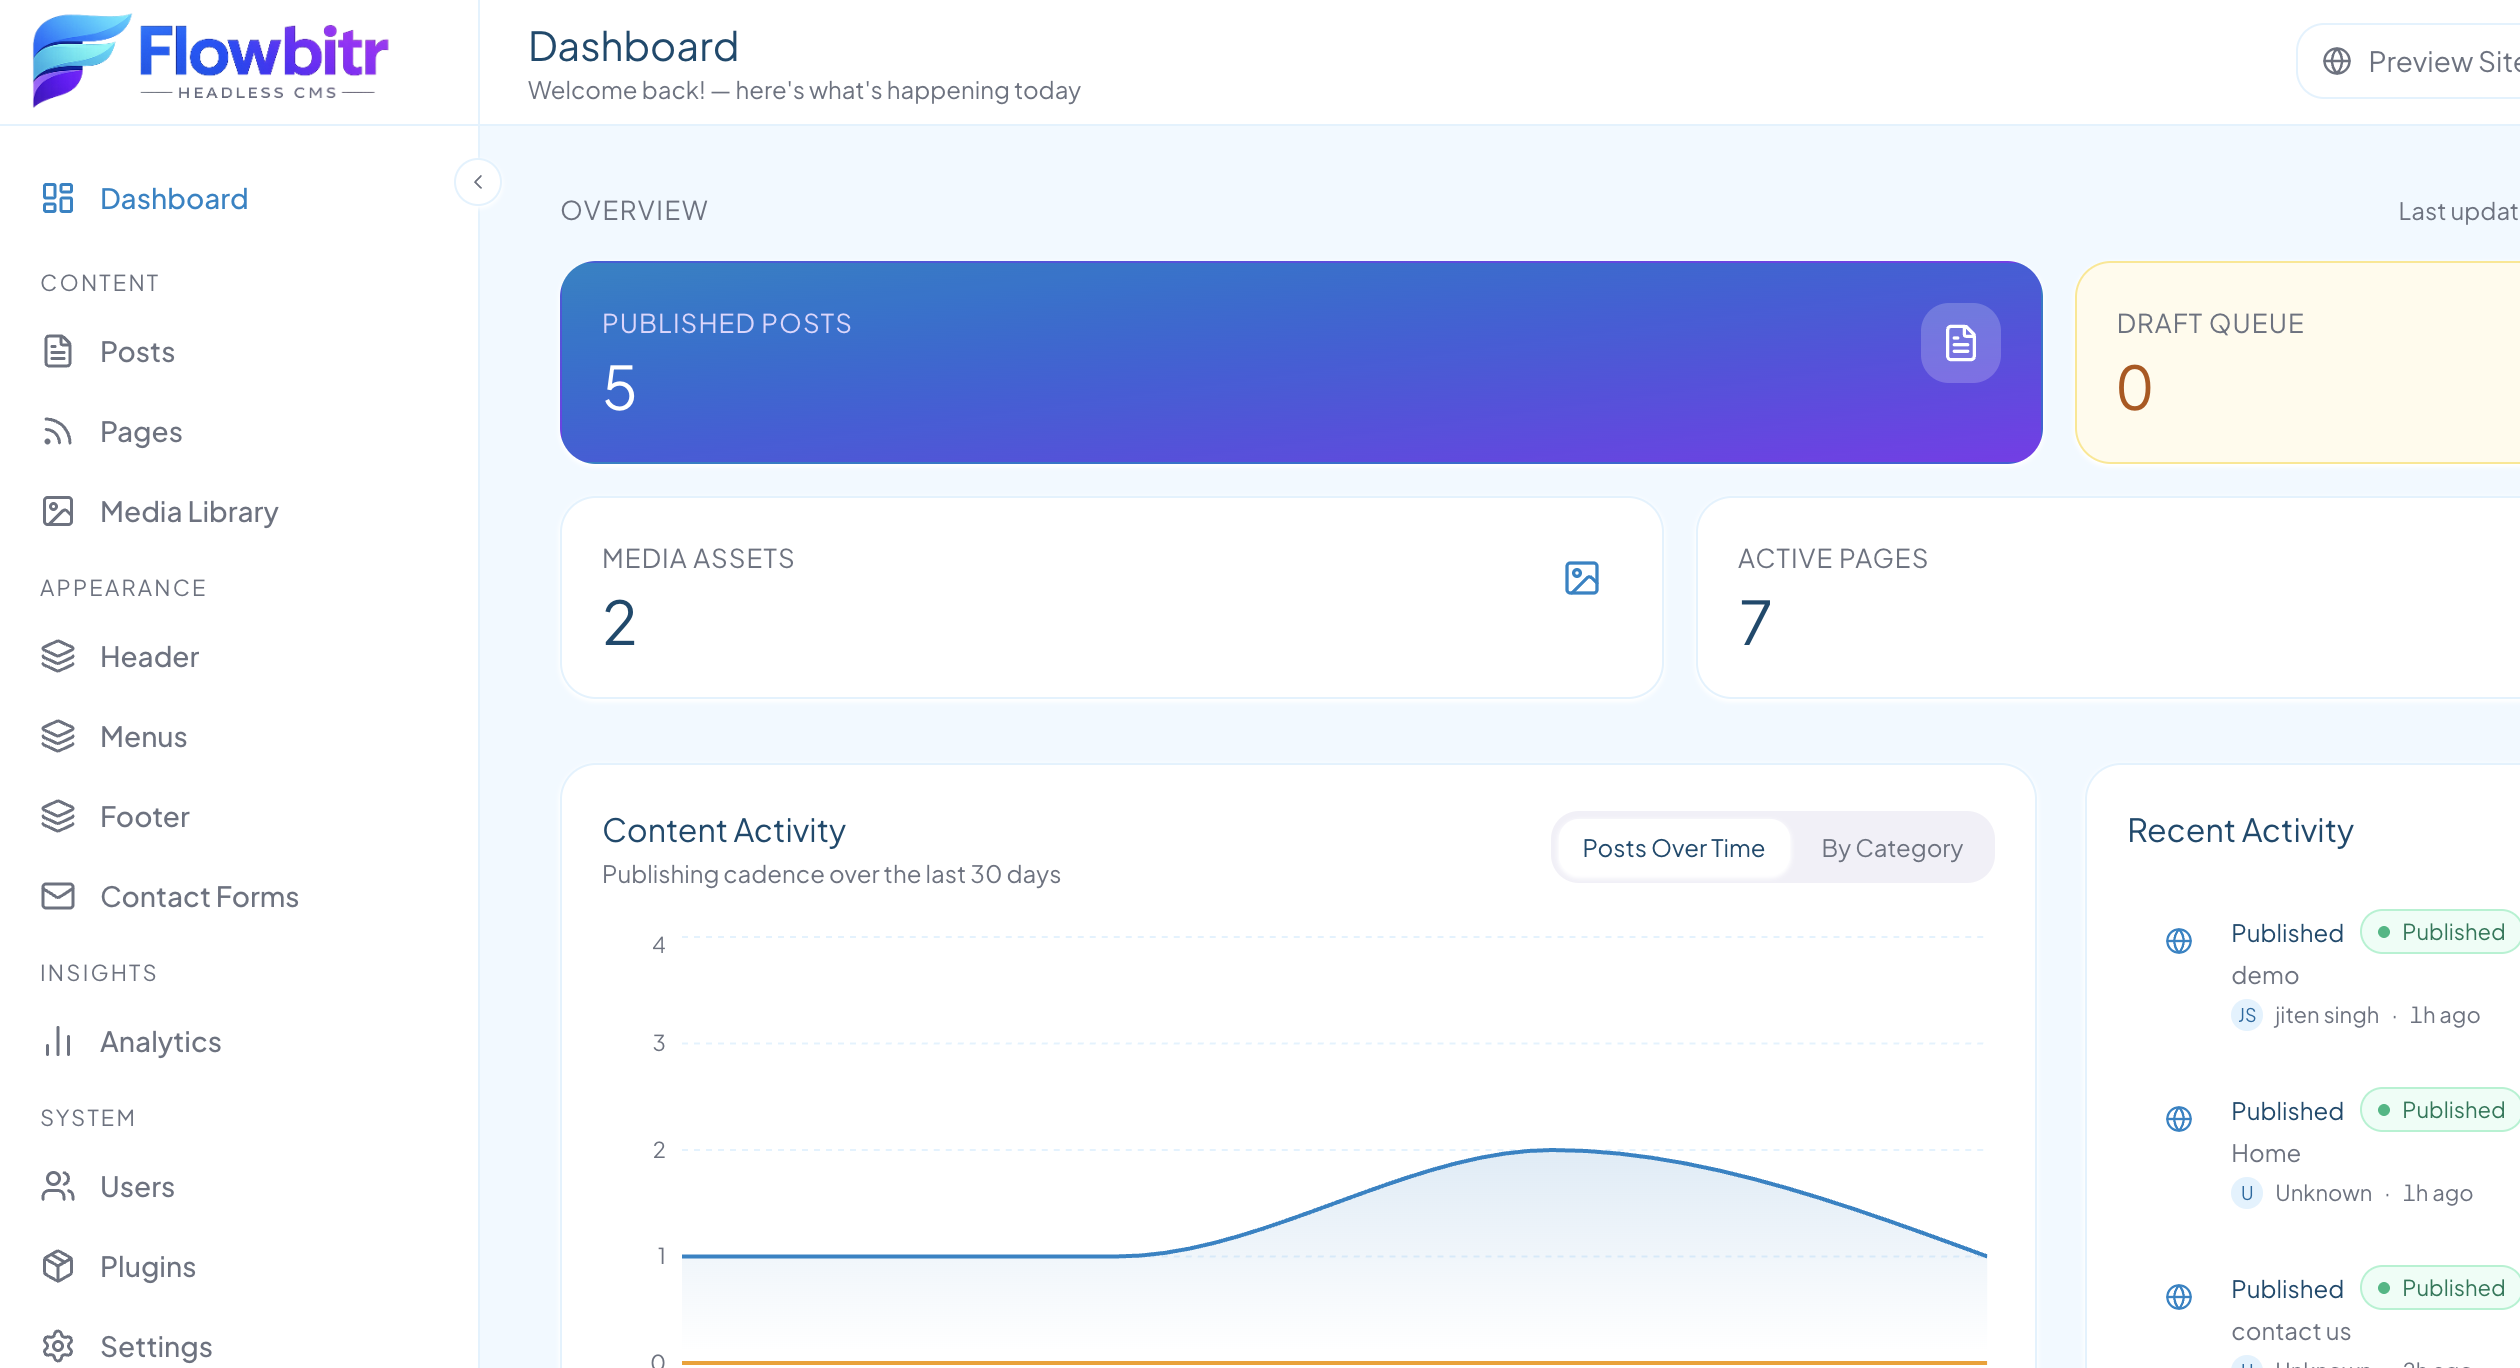Open Users management
Screen dimensions: 2520x1368
click(x=137, y=1186)
